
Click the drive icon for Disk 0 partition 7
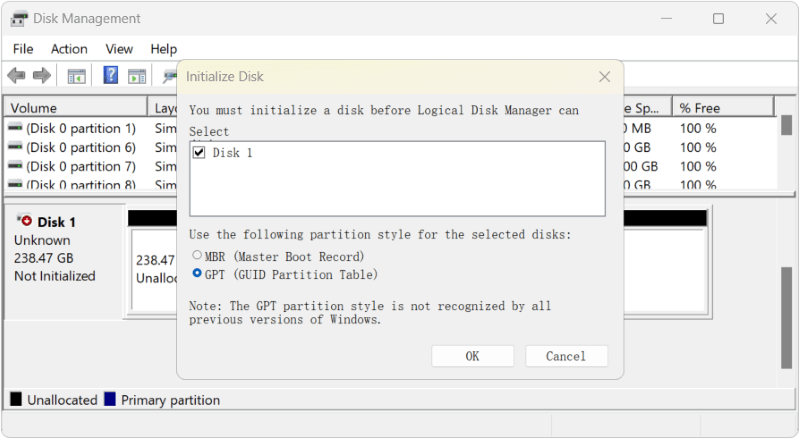pos(15,165)
